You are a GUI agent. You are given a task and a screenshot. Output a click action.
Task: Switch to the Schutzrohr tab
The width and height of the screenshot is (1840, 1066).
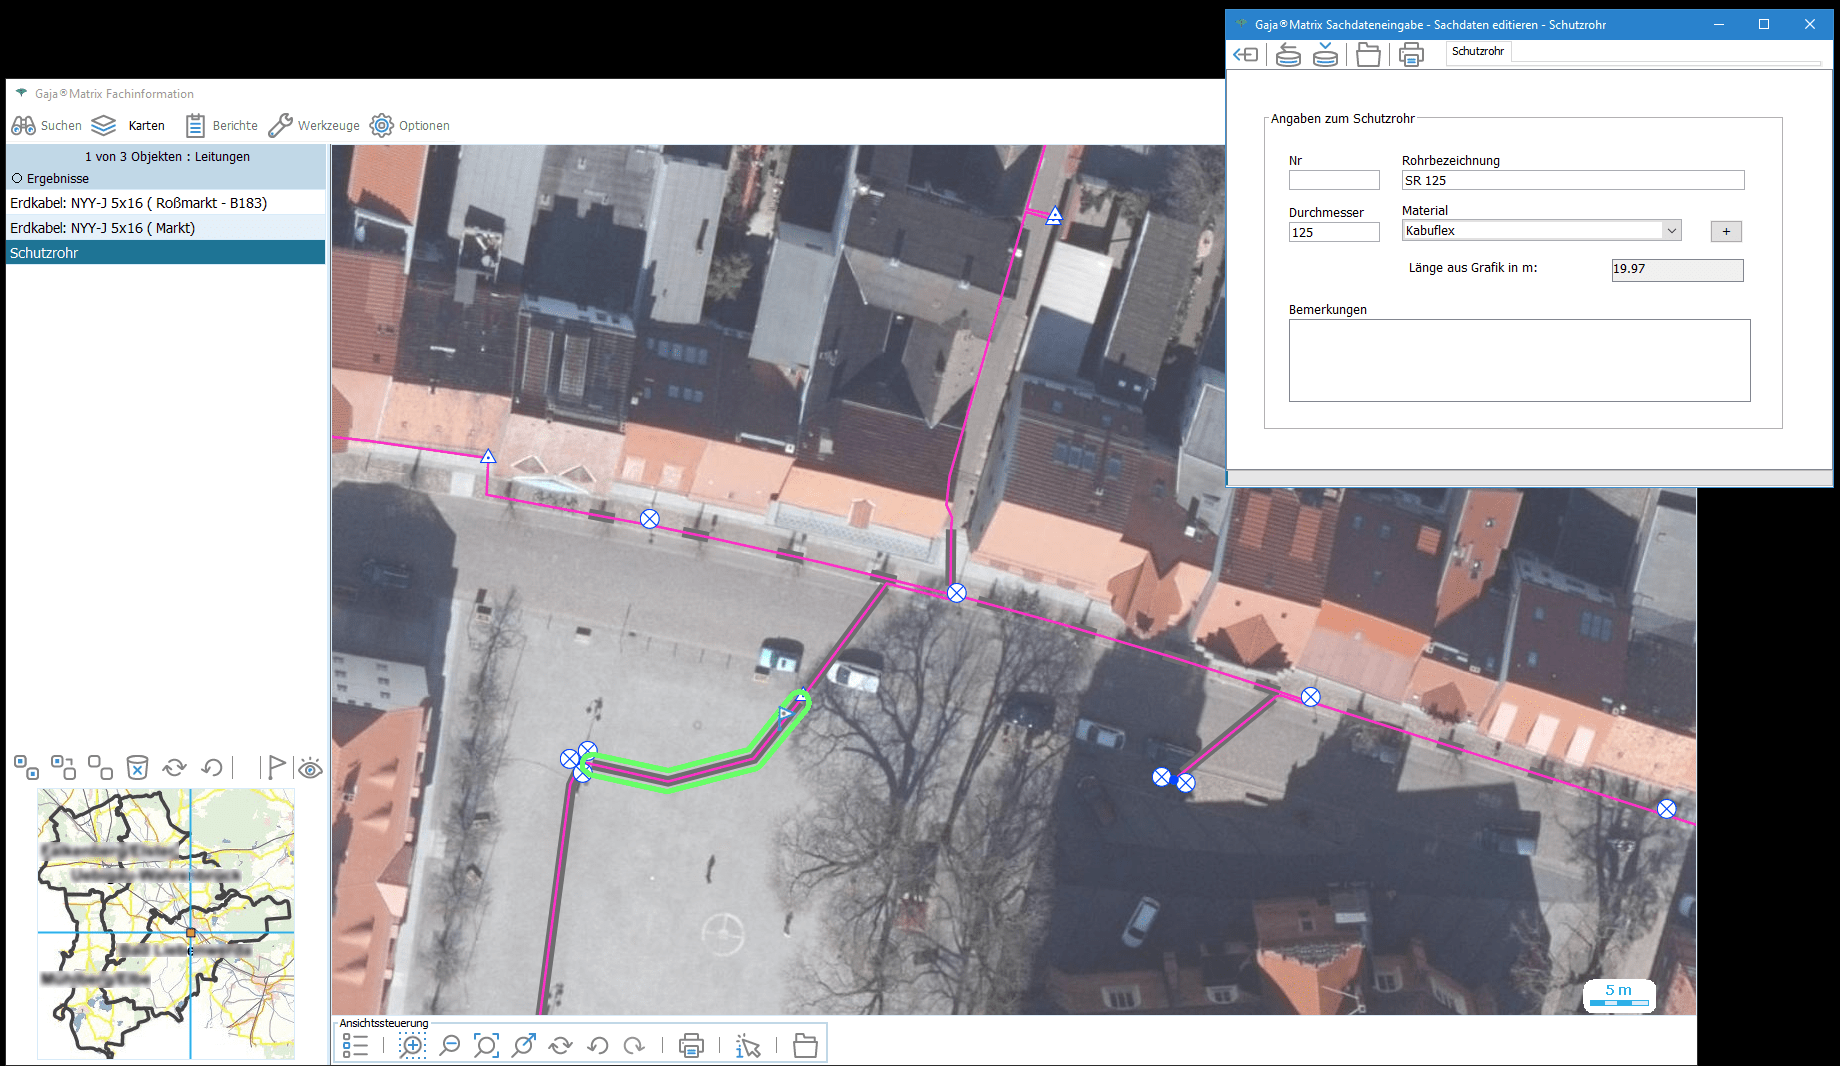pyautogui.click(x=1477, y=52)
